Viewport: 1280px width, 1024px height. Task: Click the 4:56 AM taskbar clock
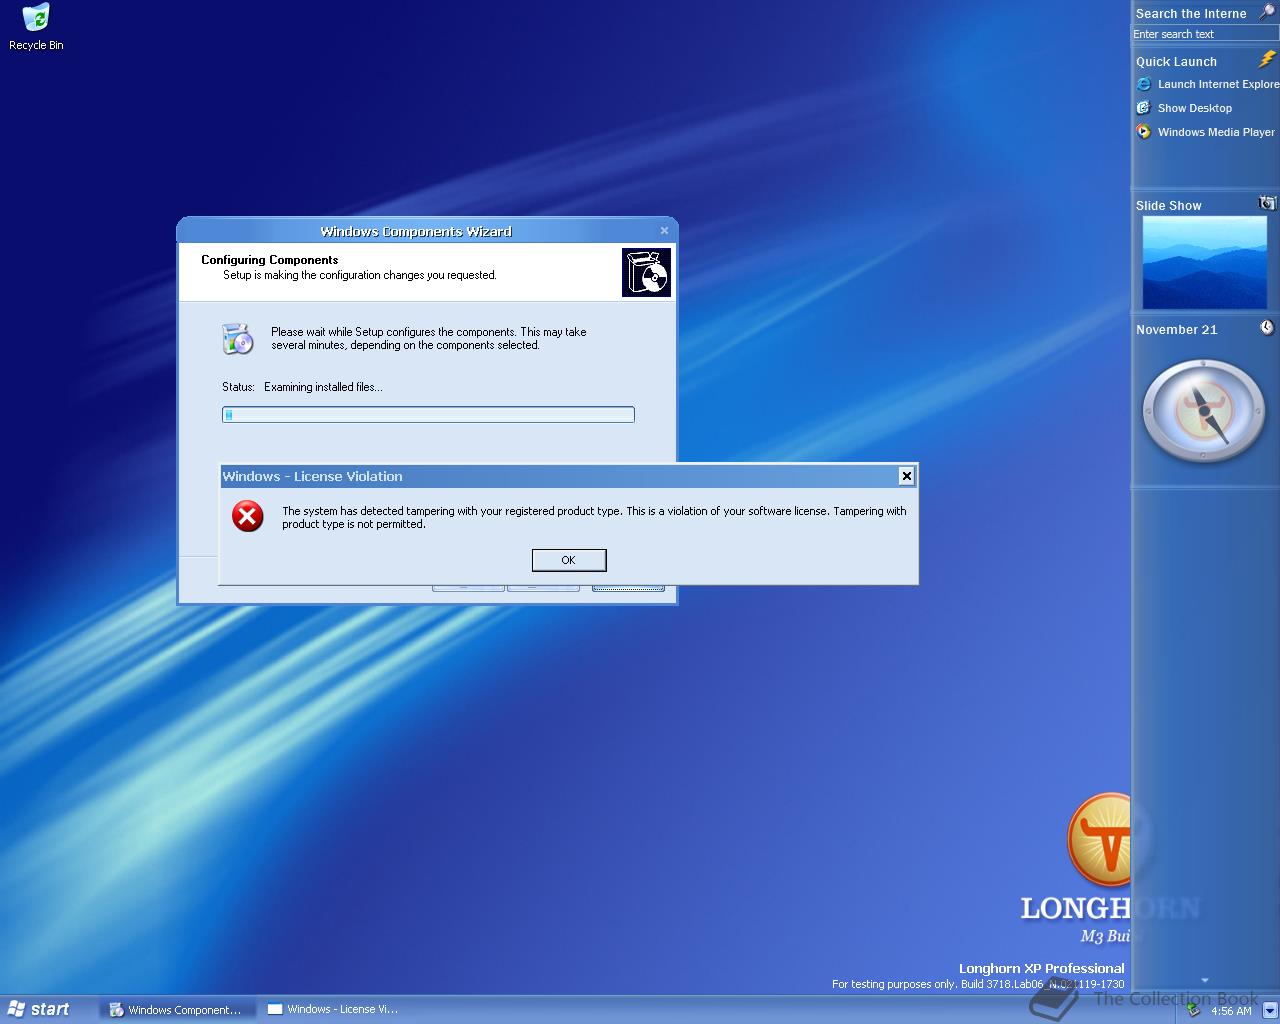coord(1231,1011)
